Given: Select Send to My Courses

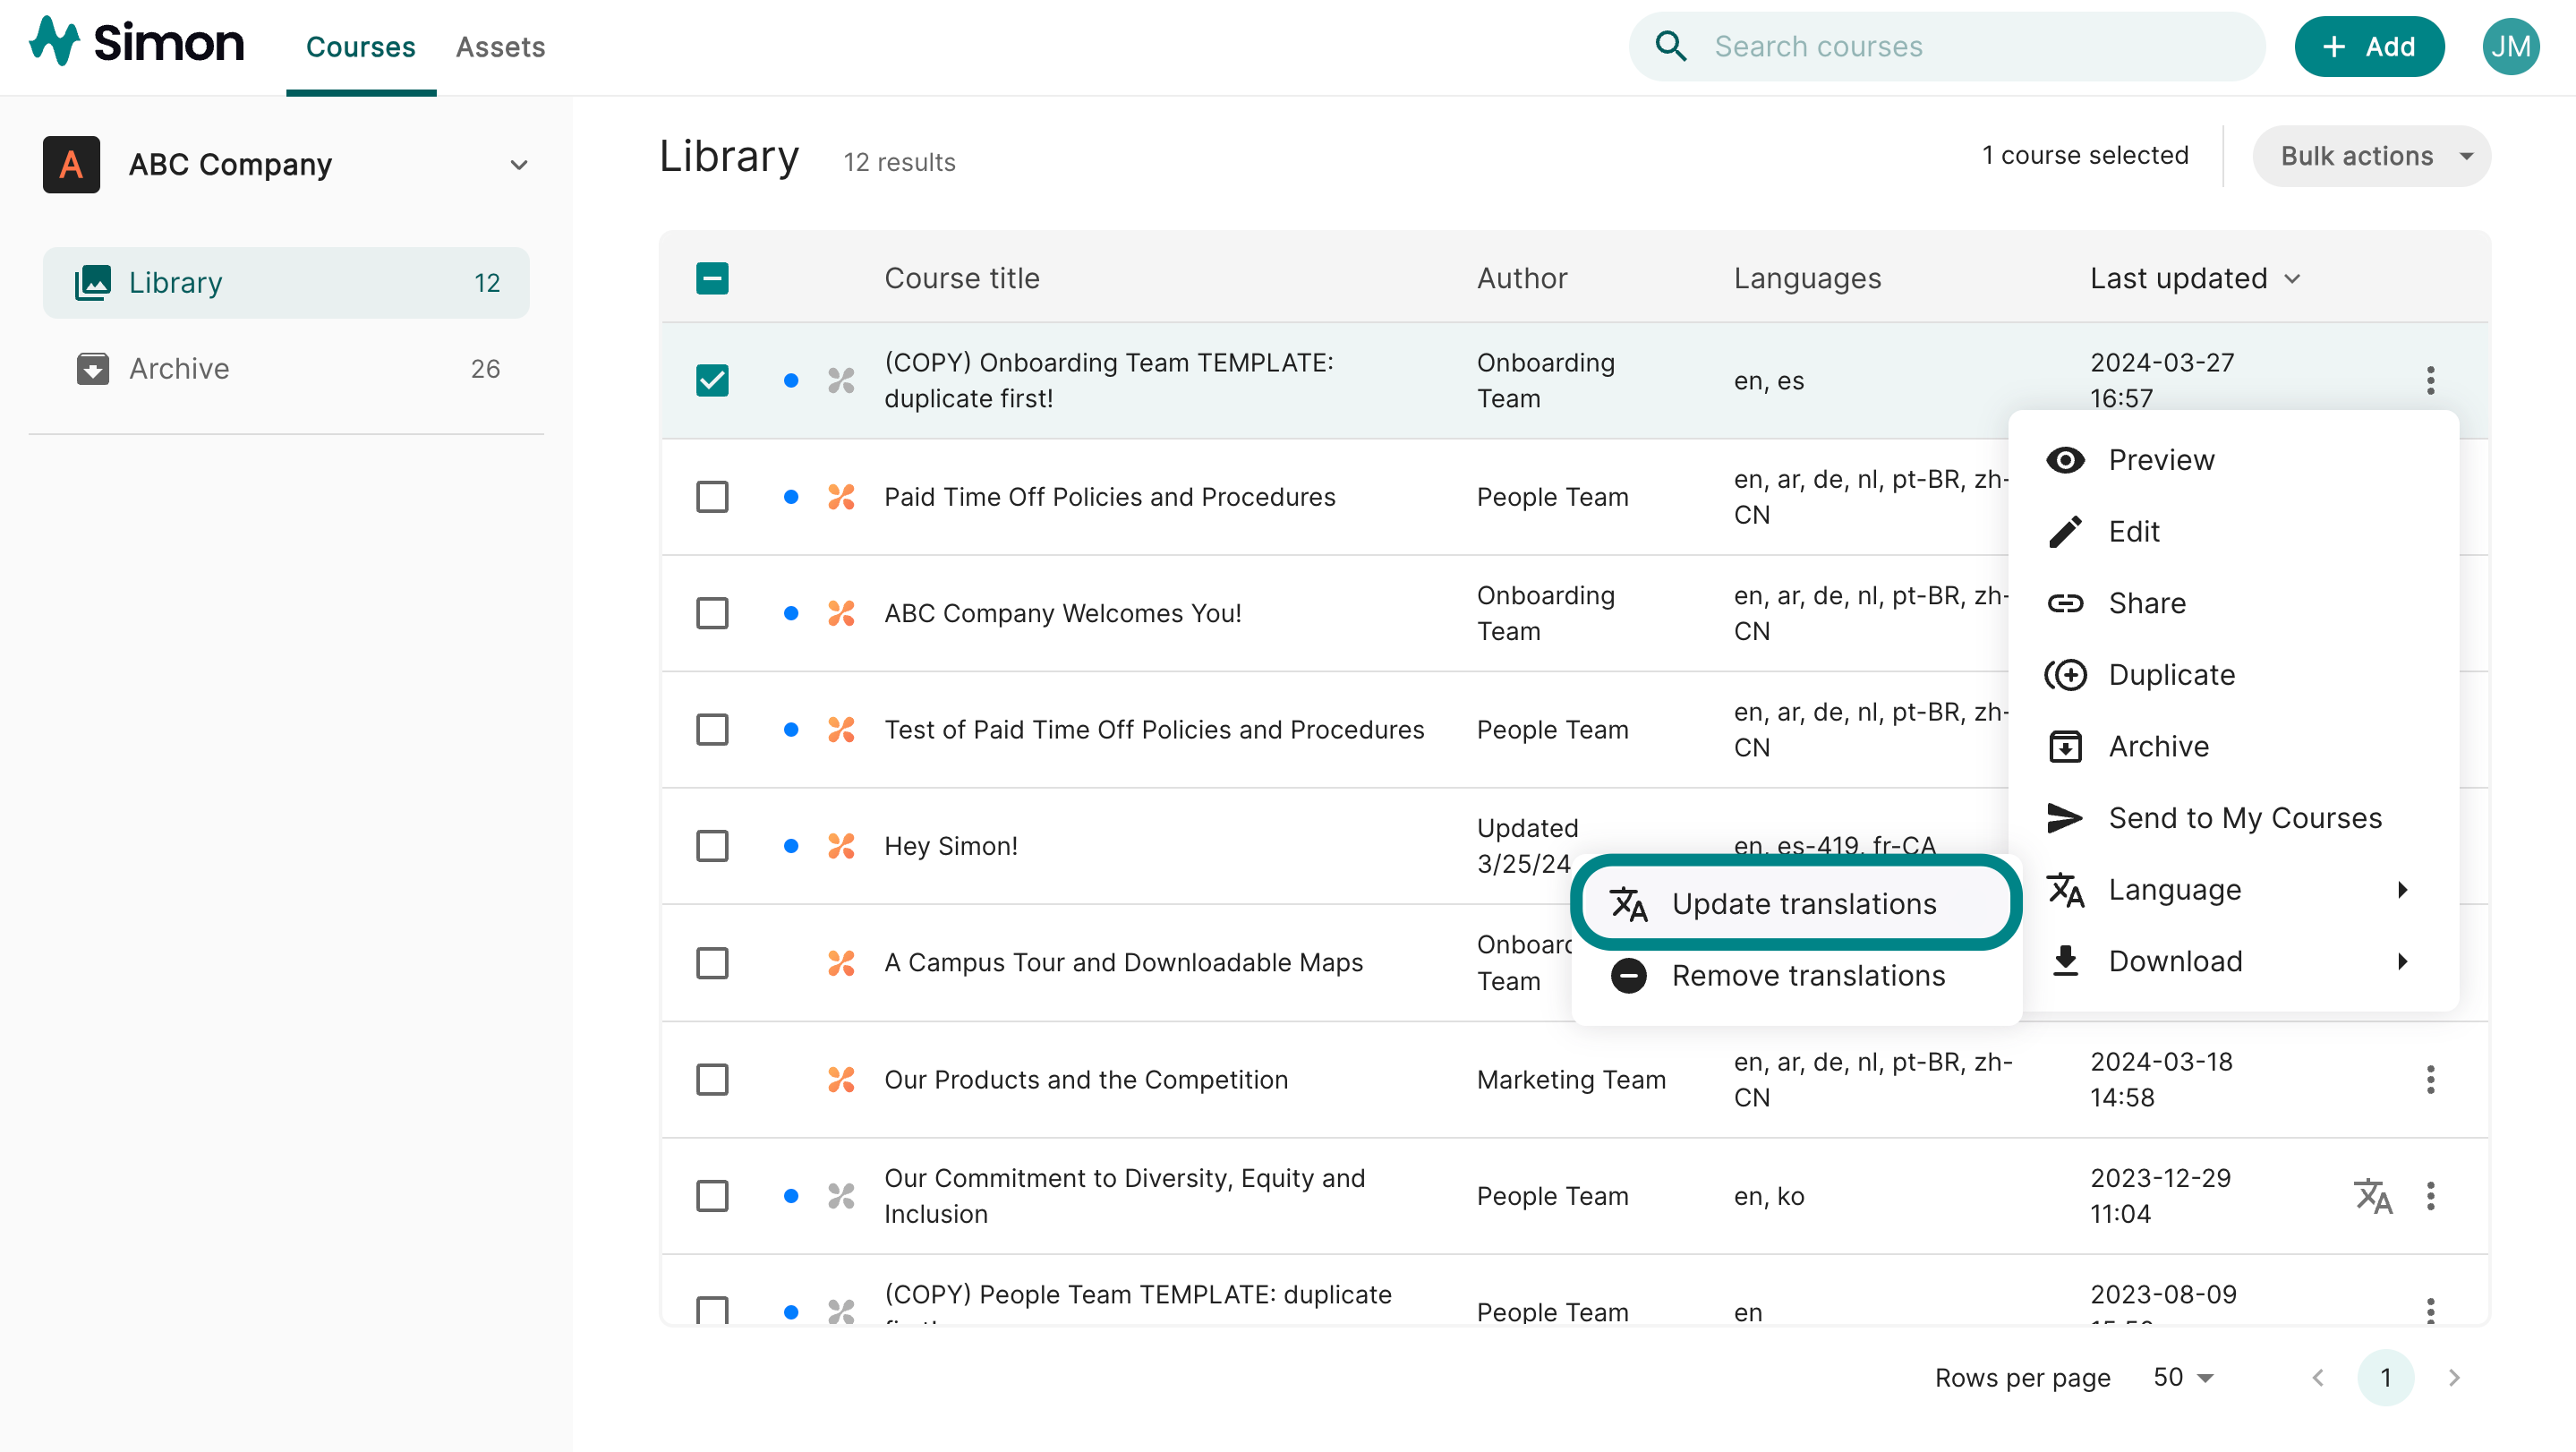Looking at the screenshot, I should (x=2232, y=818).
